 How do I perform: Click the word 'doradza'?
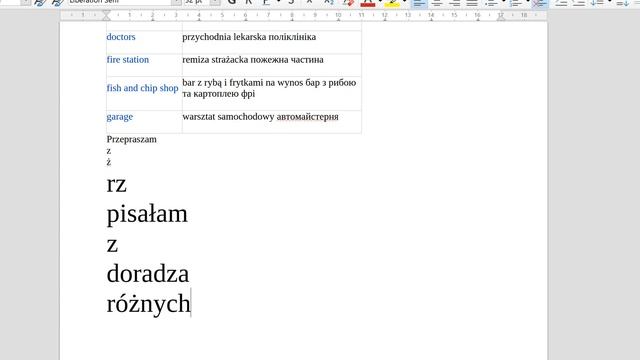click(148, 273)
